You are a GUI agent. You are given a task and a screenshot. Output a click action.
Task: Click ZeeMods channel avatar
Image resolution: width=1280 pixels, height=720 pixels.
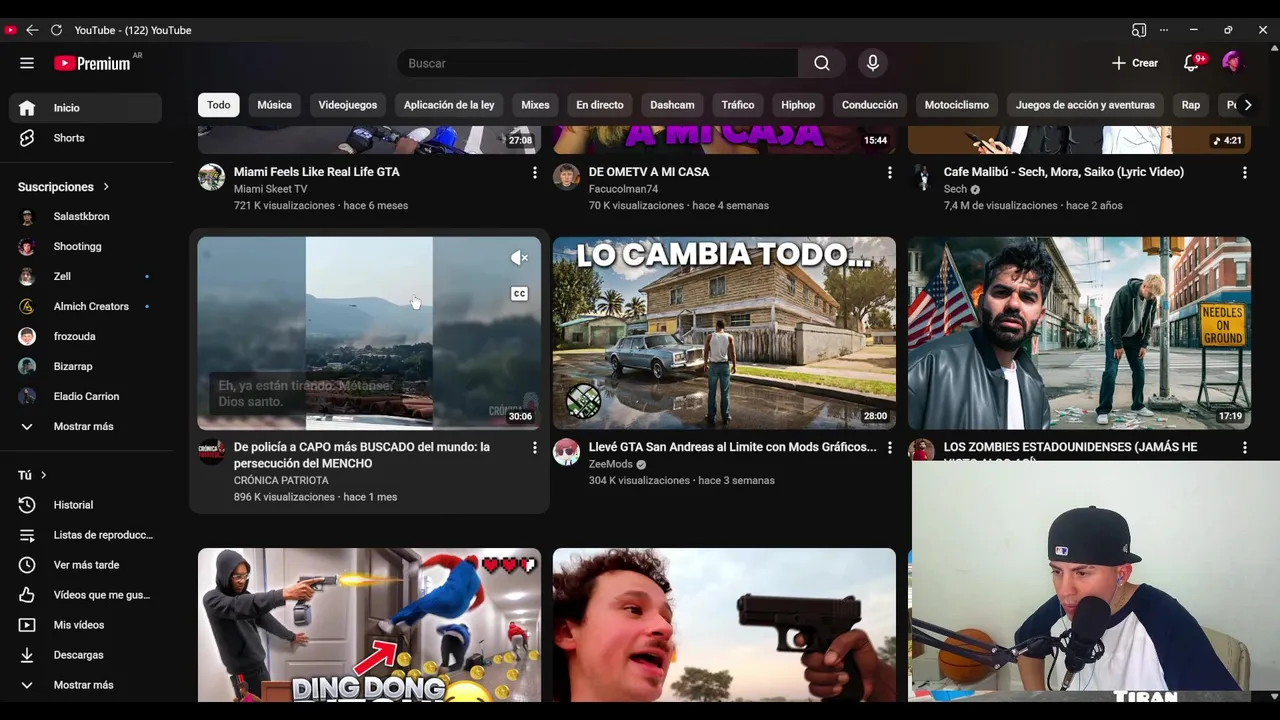click(x=566, y=452)
